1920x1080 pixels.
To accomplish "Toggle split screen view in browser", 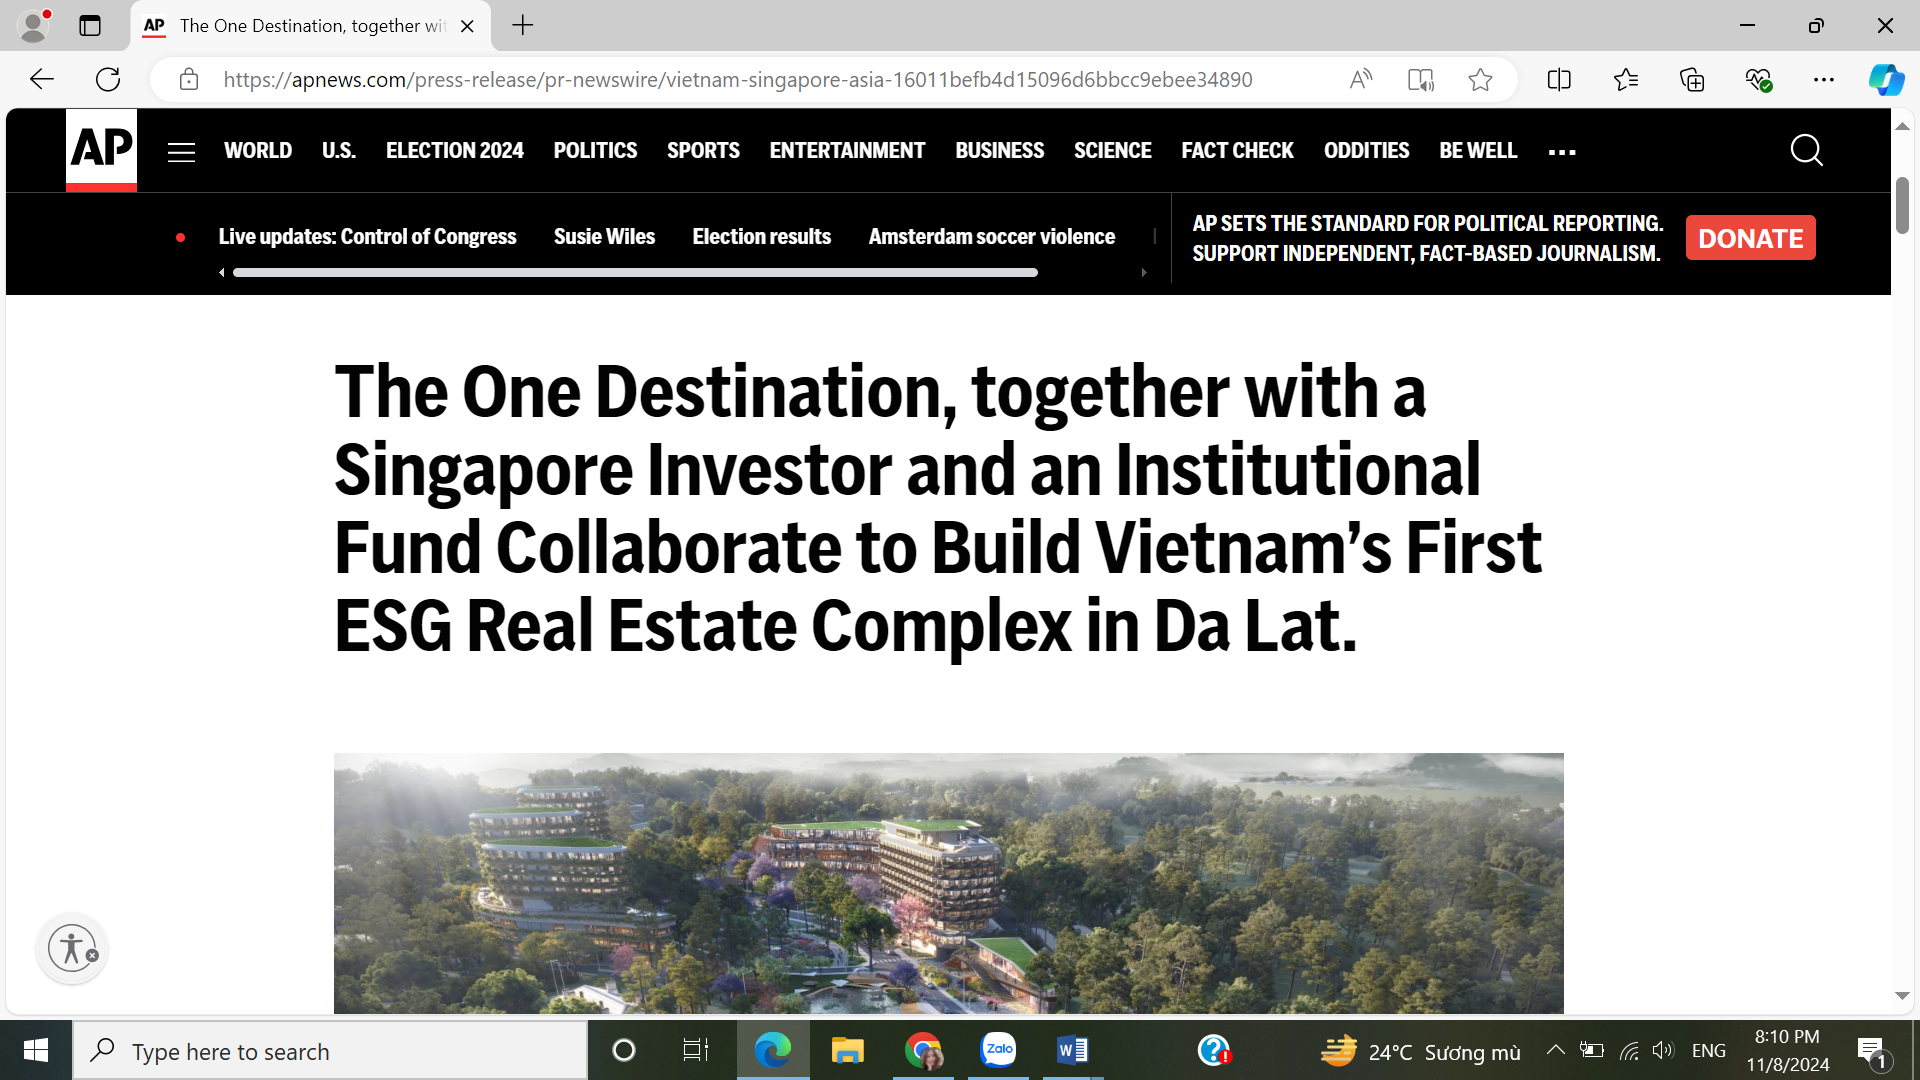I will (x=1559, y=79).
